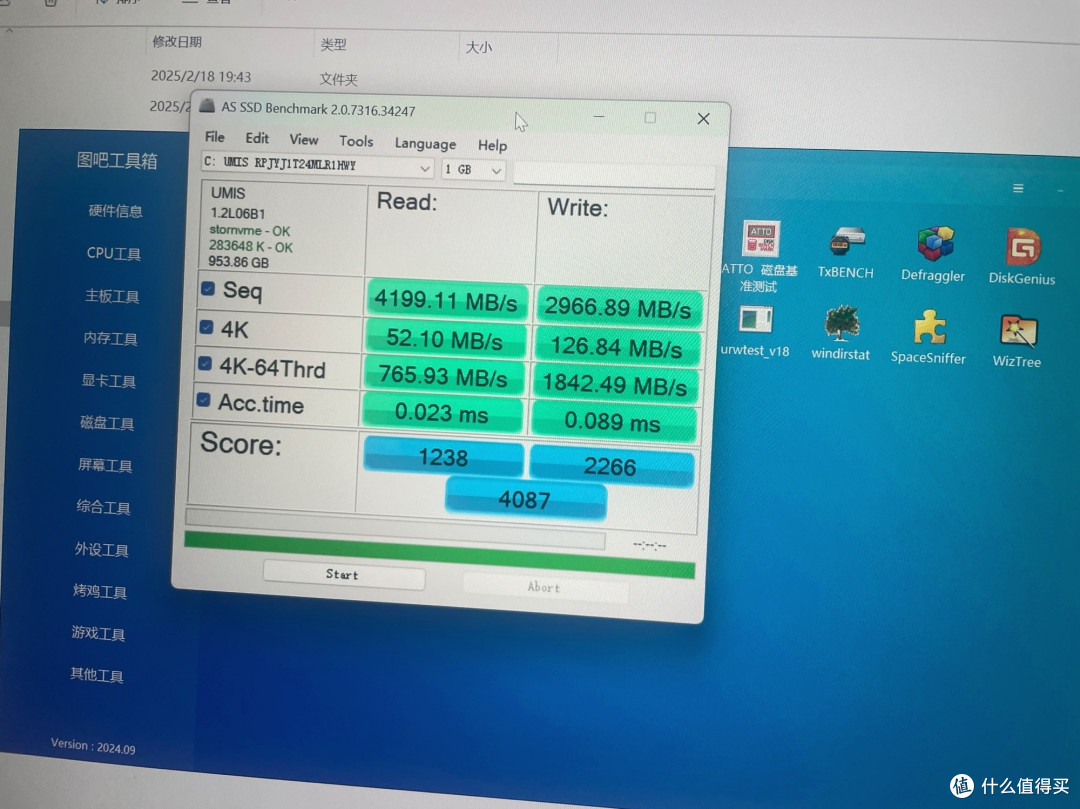Open toolbox hamburger menu icon
Screen dimensions: 1080x809
point(1018,188)
